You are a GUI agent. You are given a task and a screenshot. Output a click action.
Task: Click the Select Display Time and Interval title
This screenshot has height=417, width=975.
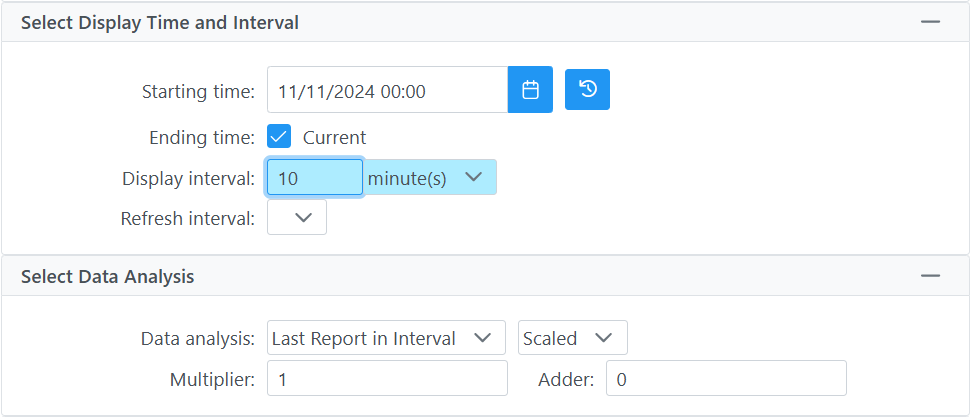pos(160,22)
